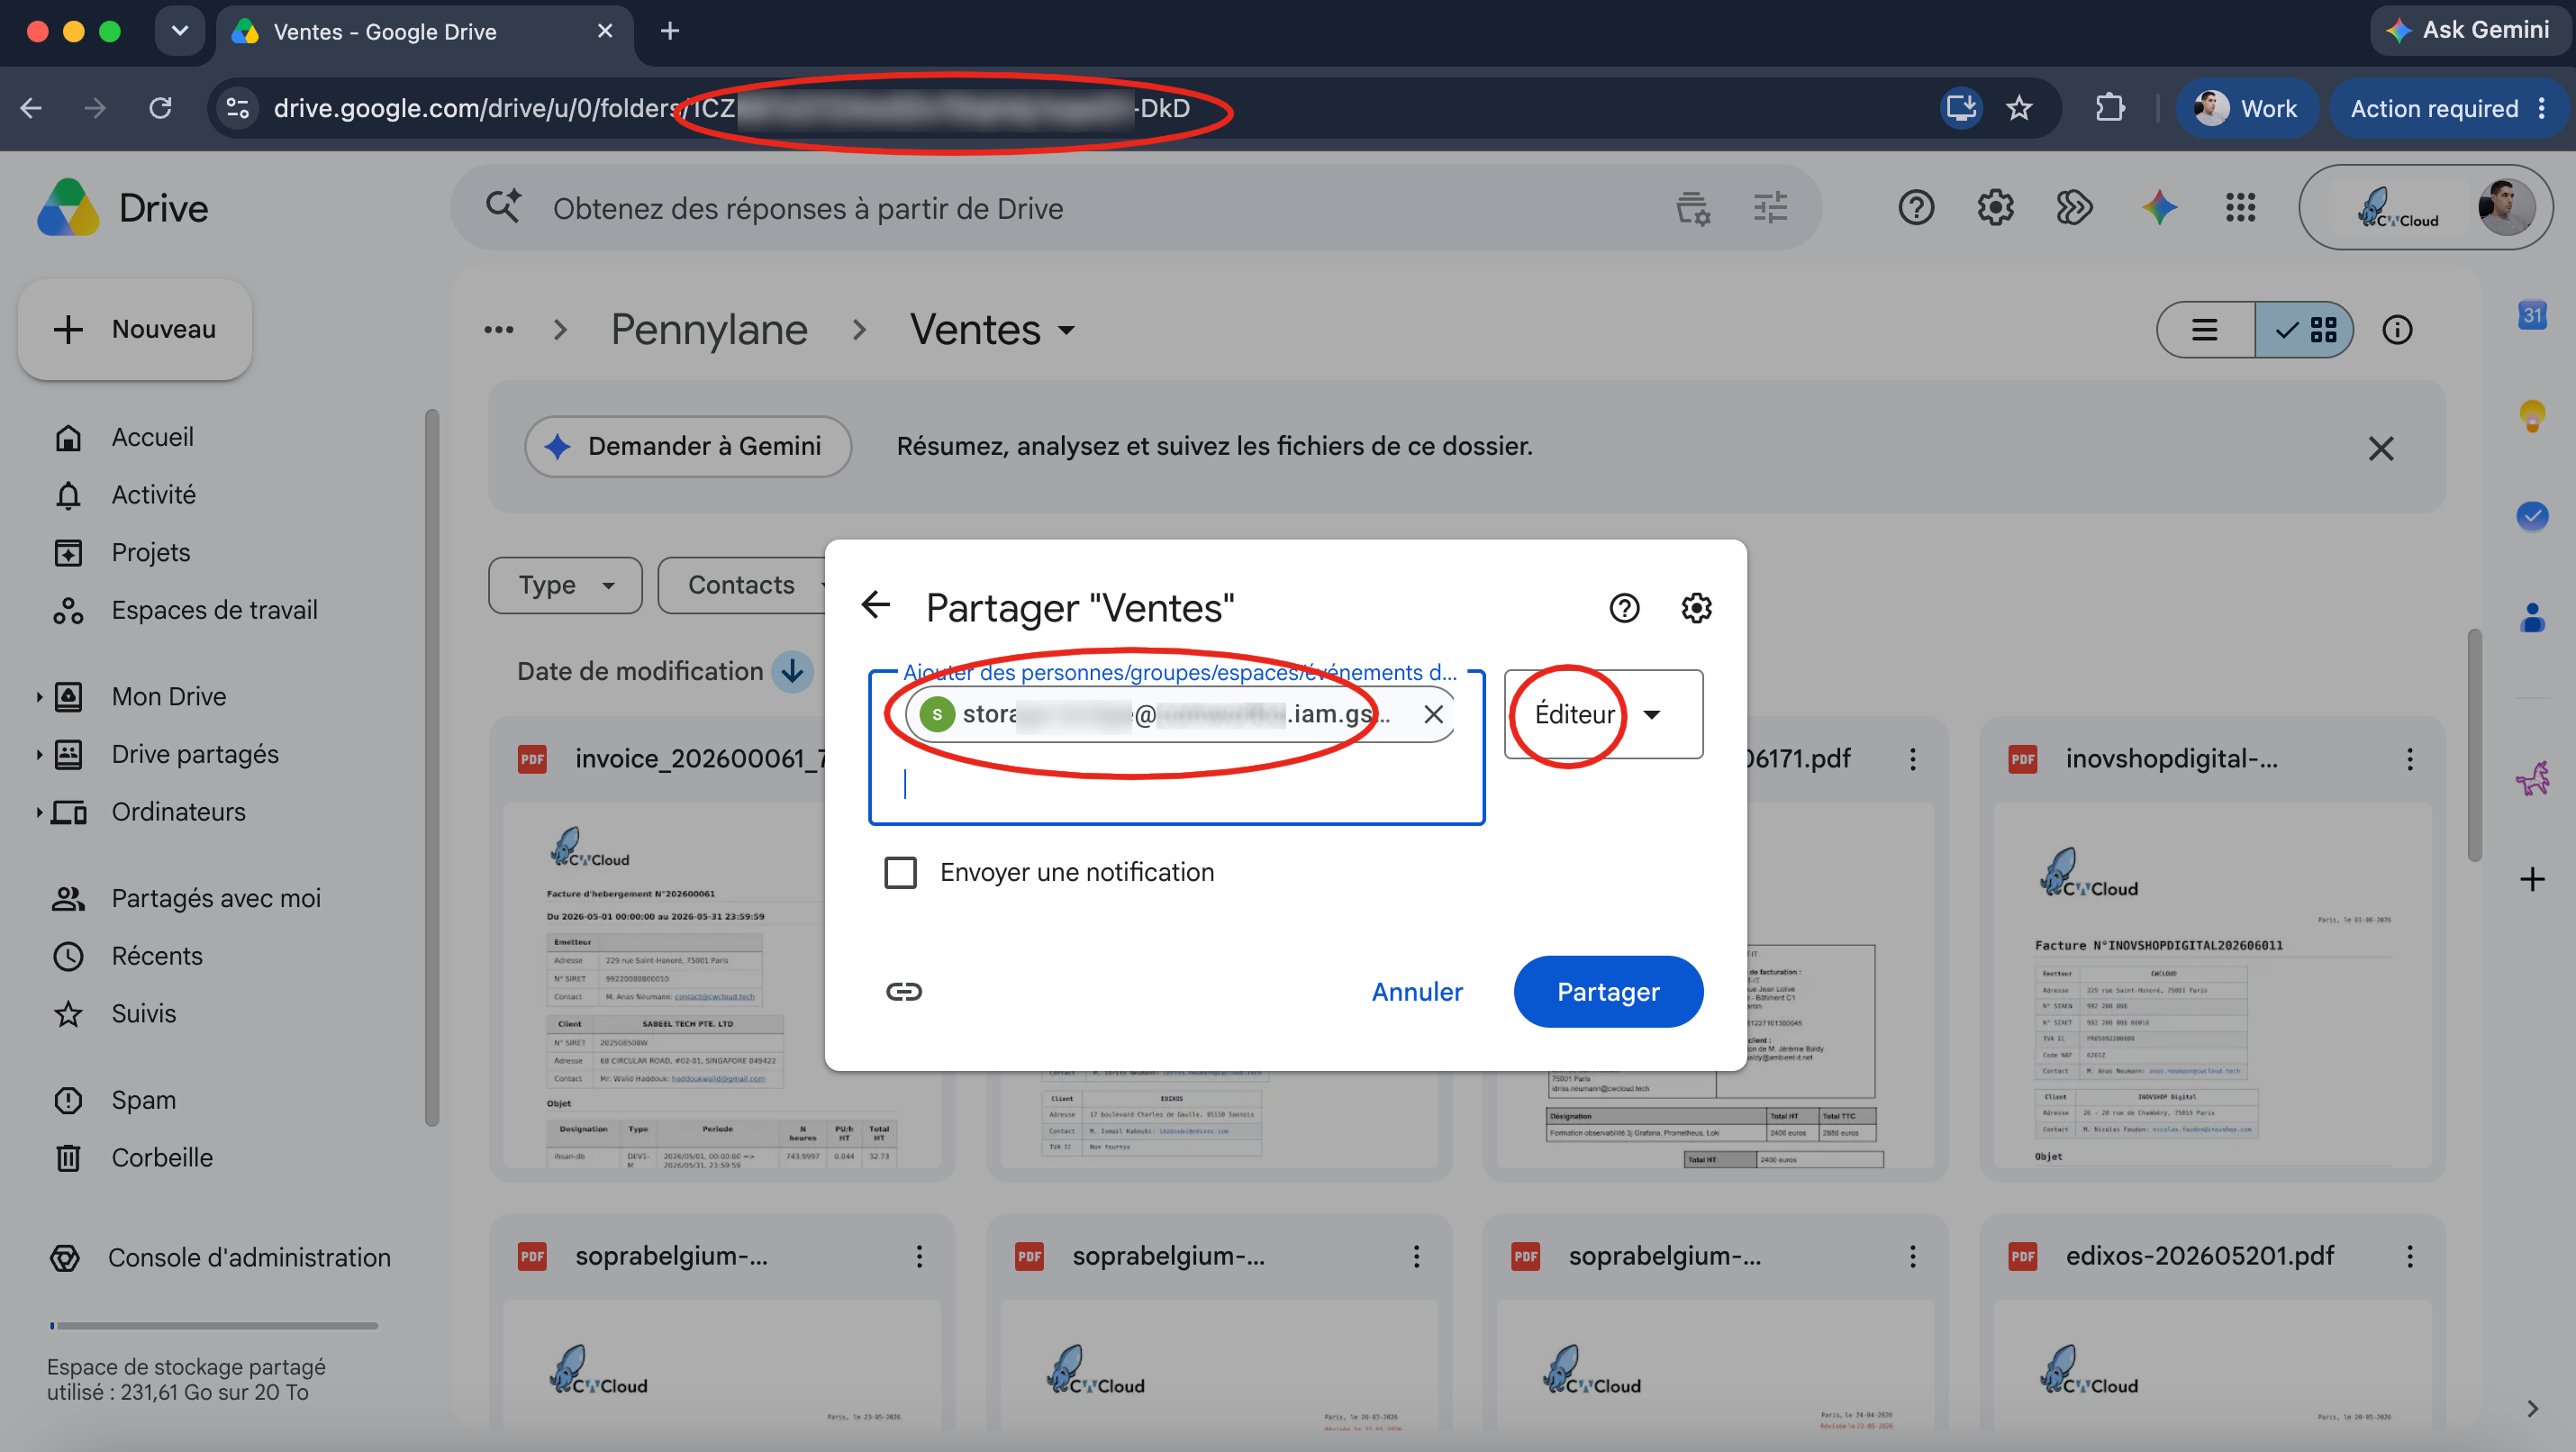Open share settings gear in dialog
Image resolution: width=2576 pixels, height=1452 pixels.
click(1696, 607)
